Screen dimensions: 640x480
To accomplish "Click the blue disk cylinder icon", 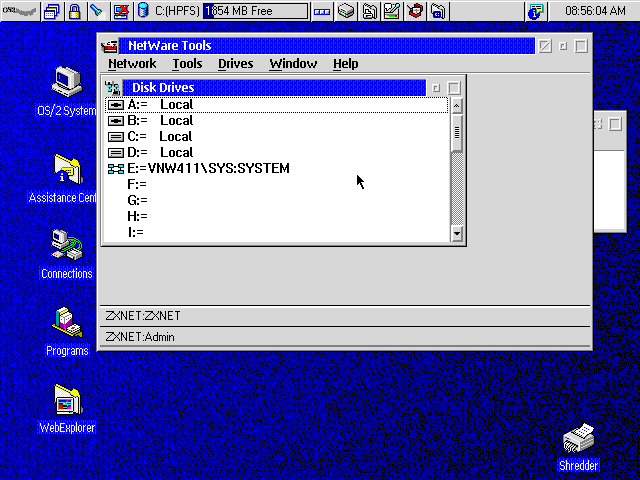I will pos(143,11).
